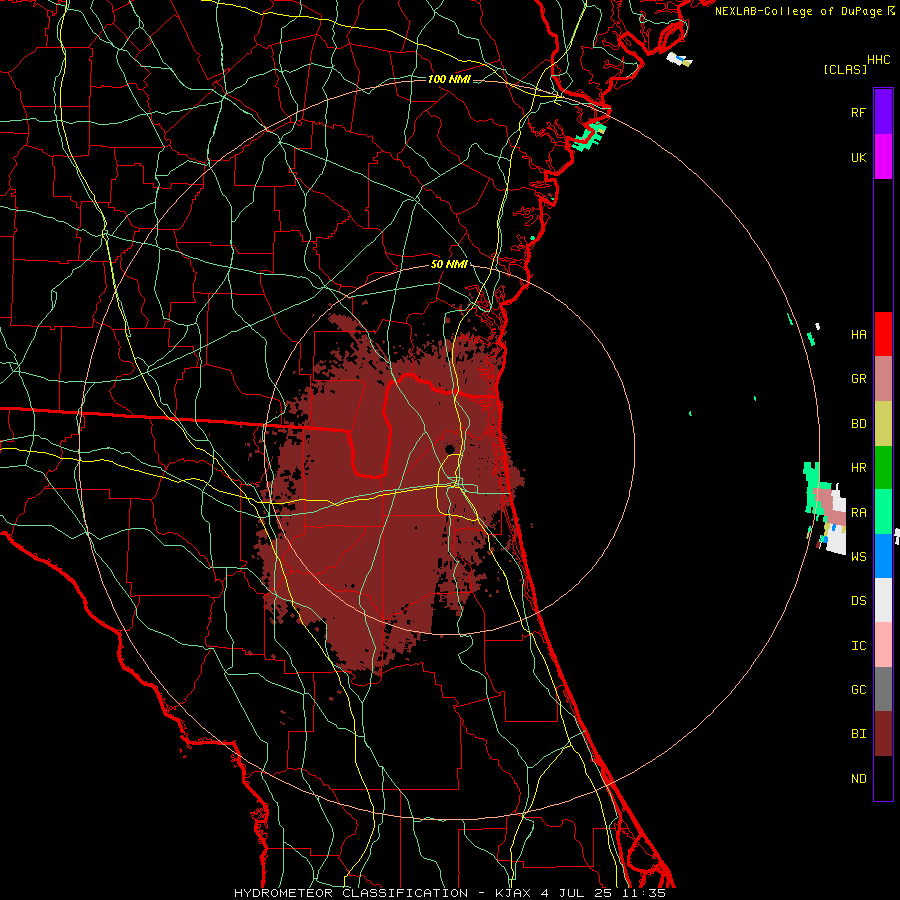
Task: Click the 'WS' legend label
Action: 858,556
